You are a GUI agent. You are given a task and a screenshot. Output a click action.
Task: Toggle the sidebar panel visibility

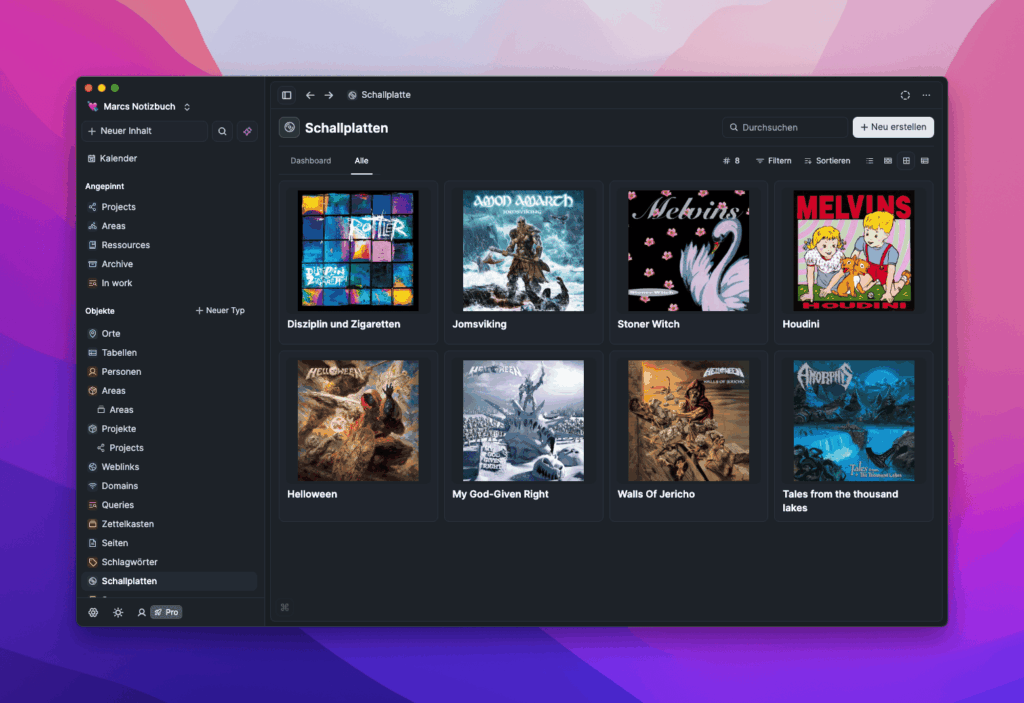click(x=287, y=95)
